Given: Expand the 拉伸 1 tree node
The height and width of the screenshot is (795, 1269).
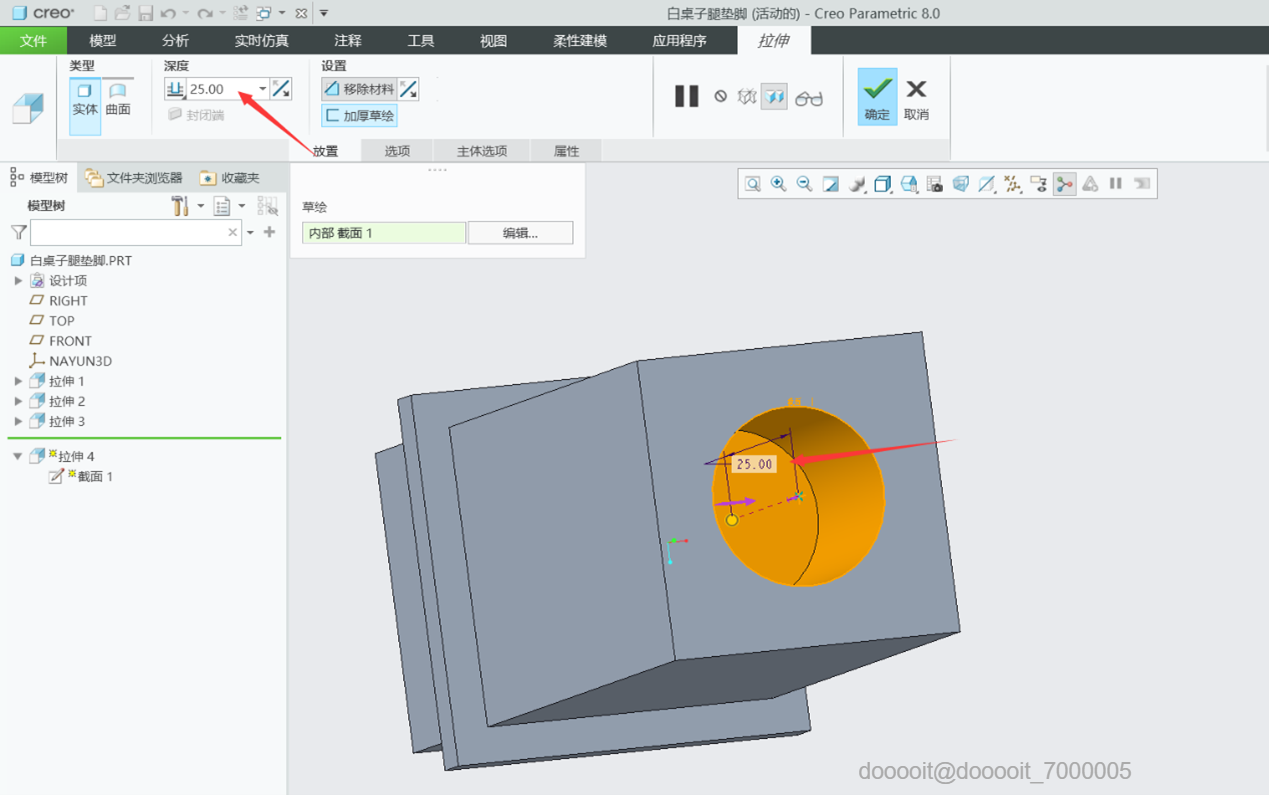Looking at the screenshot, I should pos(18,381).
